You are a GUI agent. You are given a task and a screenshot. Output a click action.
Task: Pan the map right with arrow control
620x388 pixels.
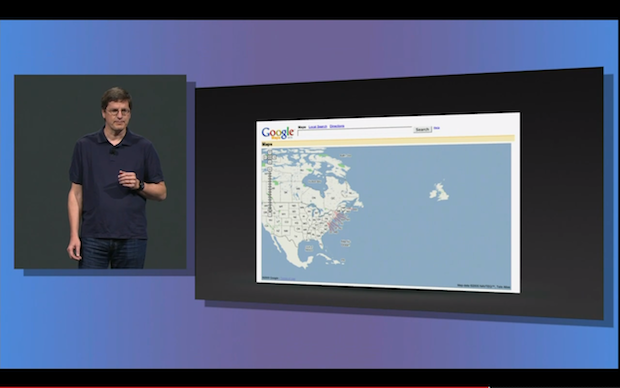274,157
